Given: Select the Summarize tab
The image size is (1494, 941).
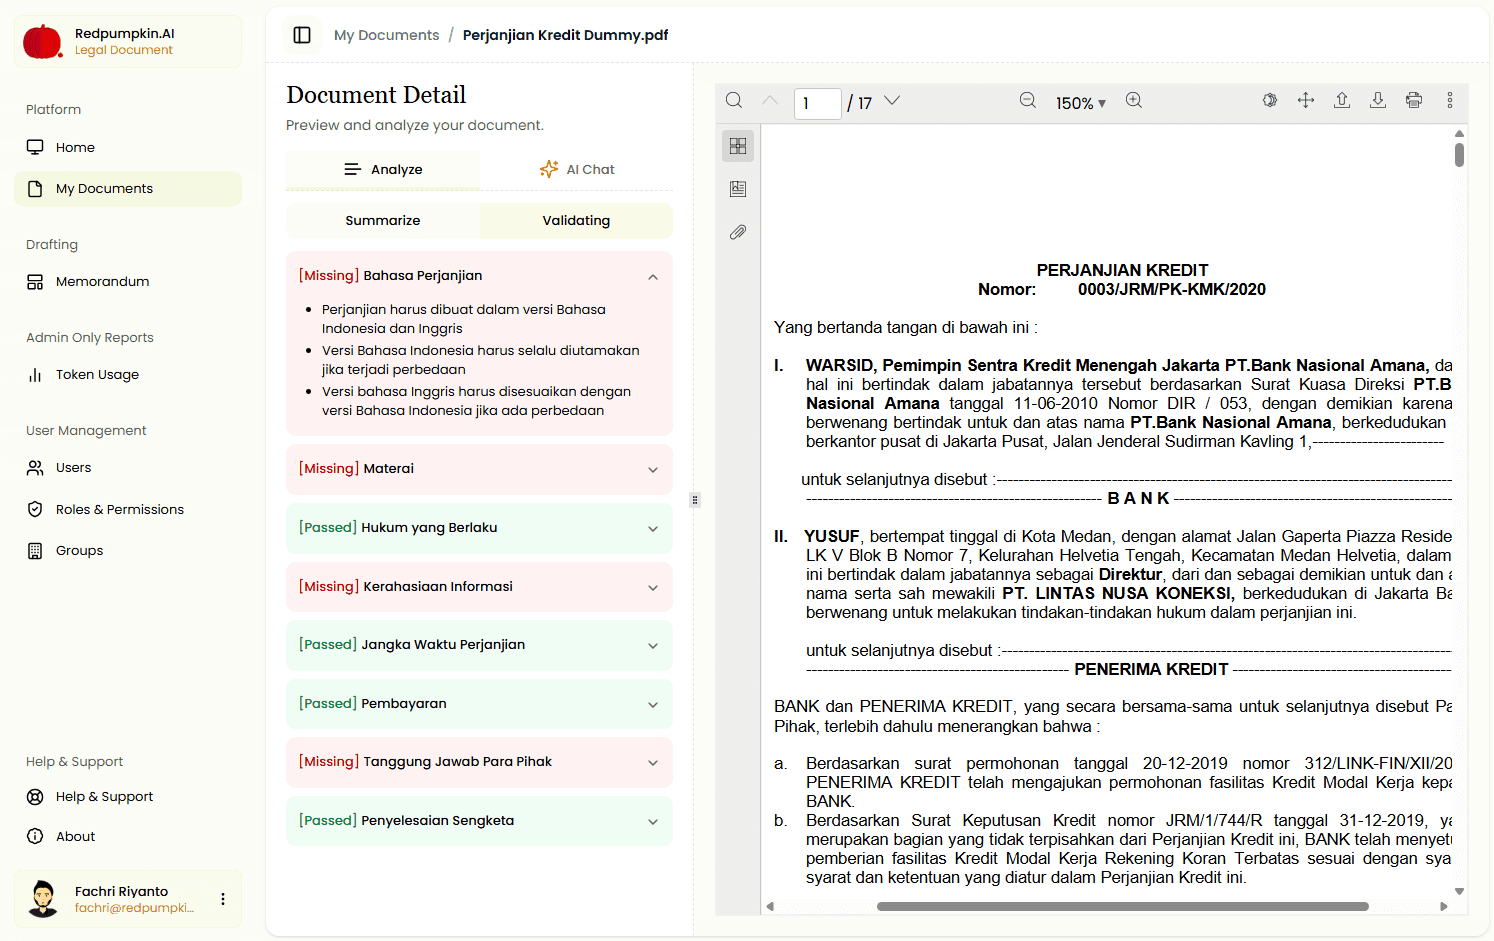Looking at the screenshot, I should coord(382,220).
